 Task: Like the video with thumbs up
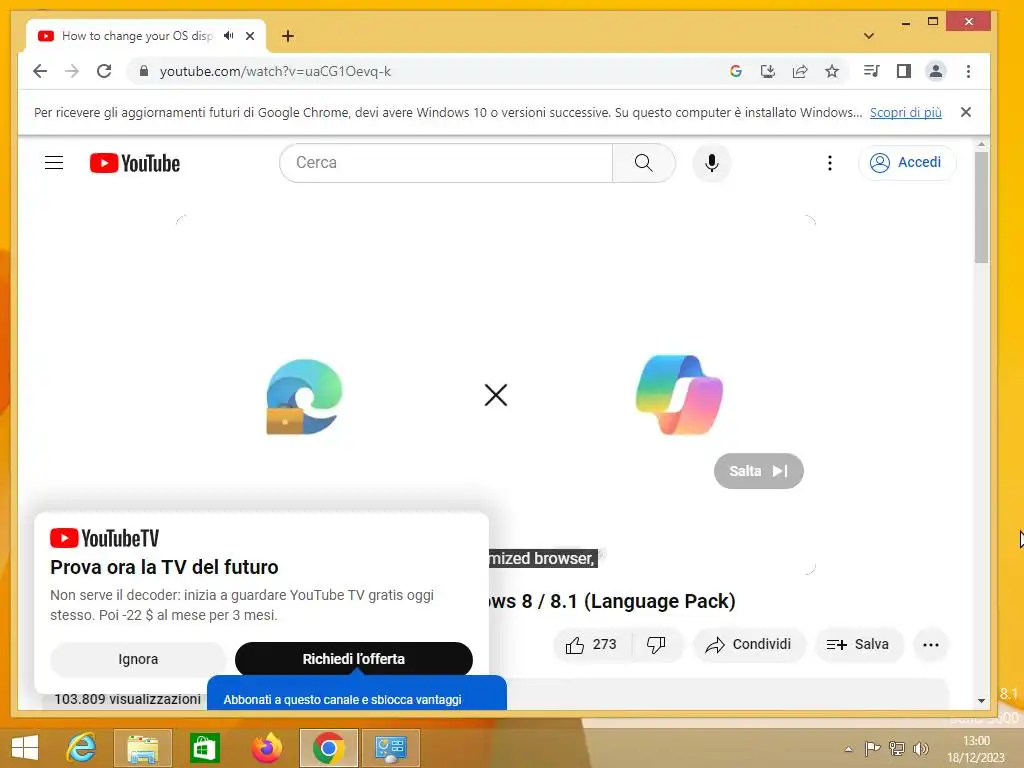(x=593, y=645)
